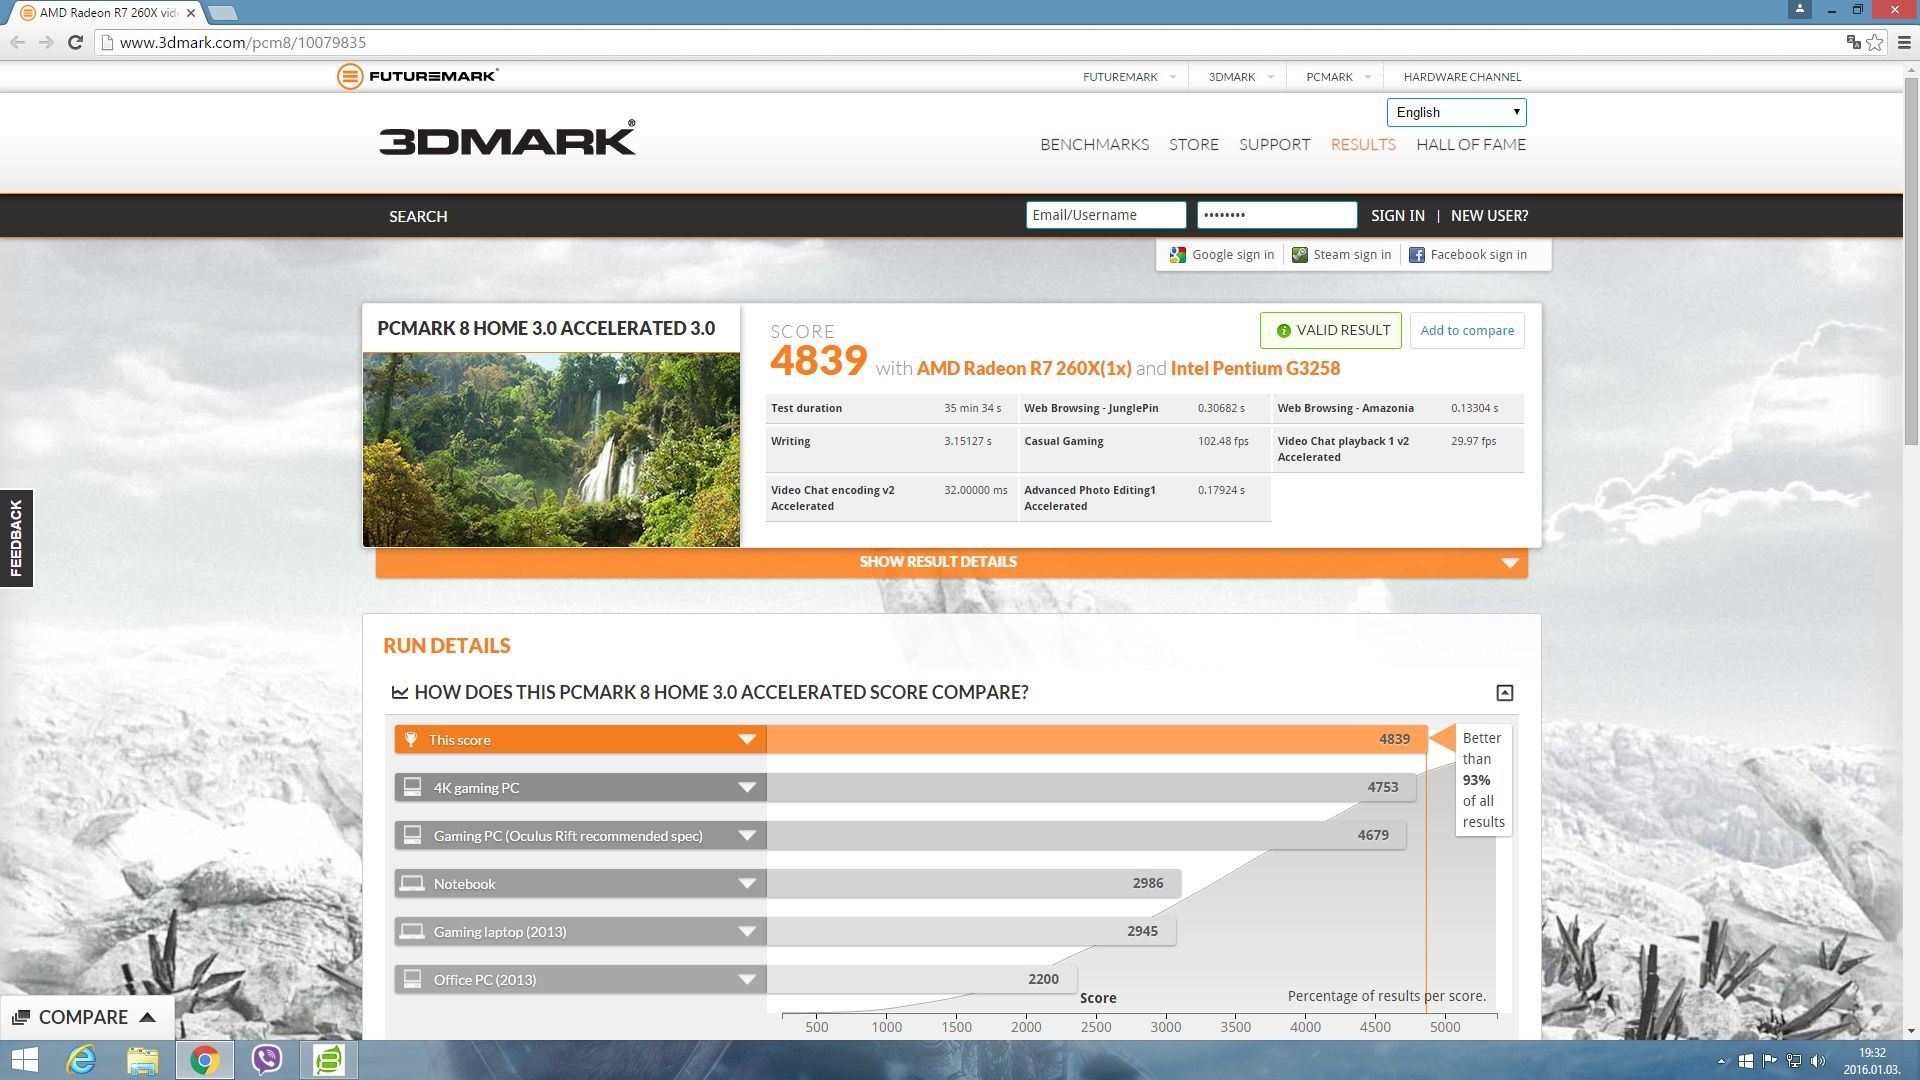Open the Chrome menu hamburger icon
The width and height of the screenshot is (1920, 1080).
click(x=1904, y=42)
